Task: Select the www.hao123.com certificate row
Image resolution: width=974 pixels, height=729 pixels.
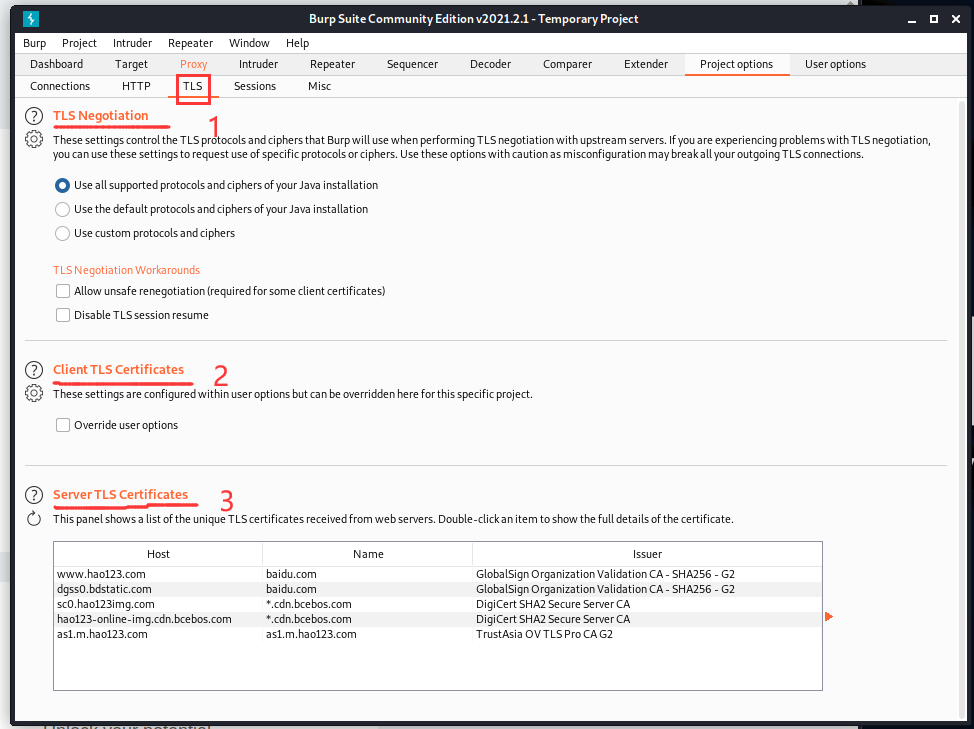Action: tap(438, 574)
